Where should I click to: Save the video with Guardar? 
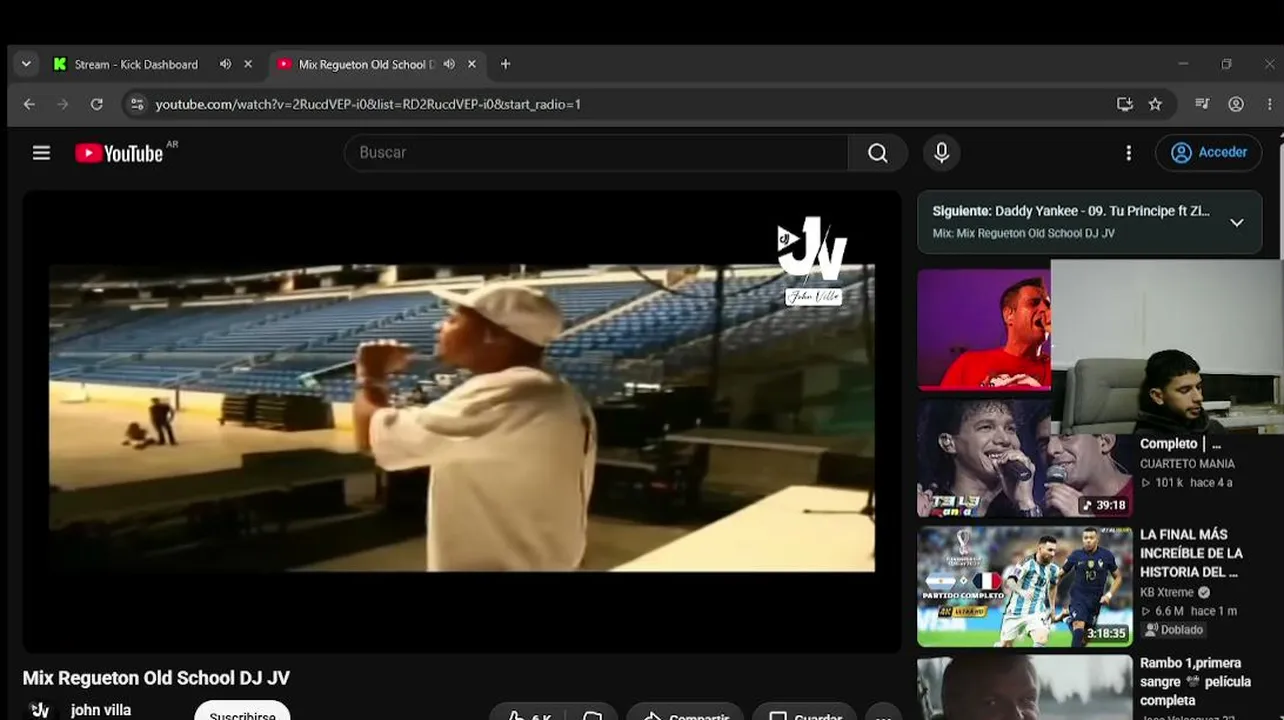[x=805, y=714]
